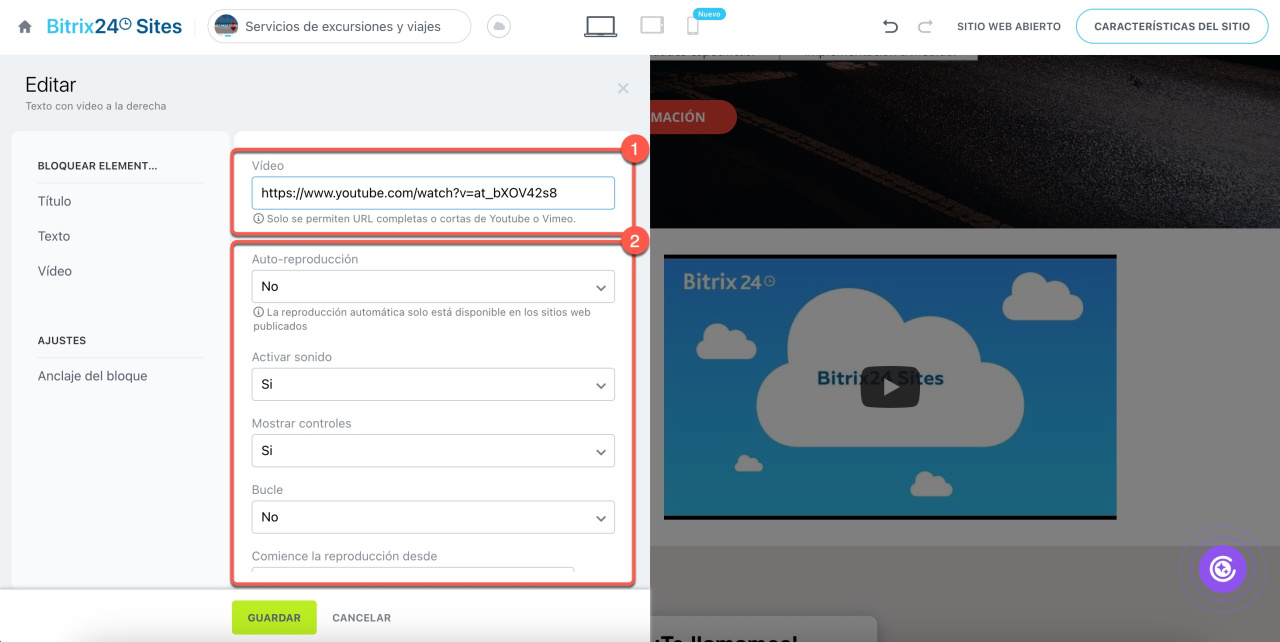Image resolution: width=1280 pixels, height=642 pixels.
Task: Open the purple AI assistant bubble
Action: click(x=1222, y=569)
